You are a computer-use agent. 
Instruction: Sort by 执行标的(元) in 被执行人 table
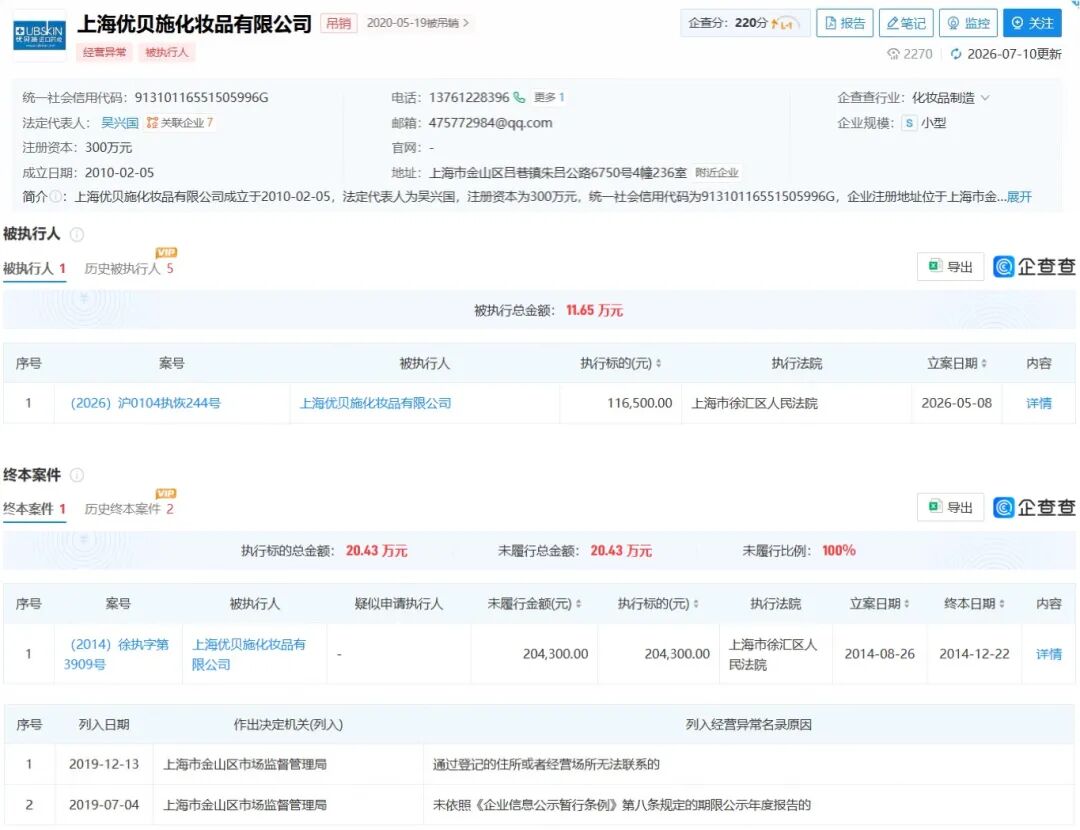(x=658, y=363)
